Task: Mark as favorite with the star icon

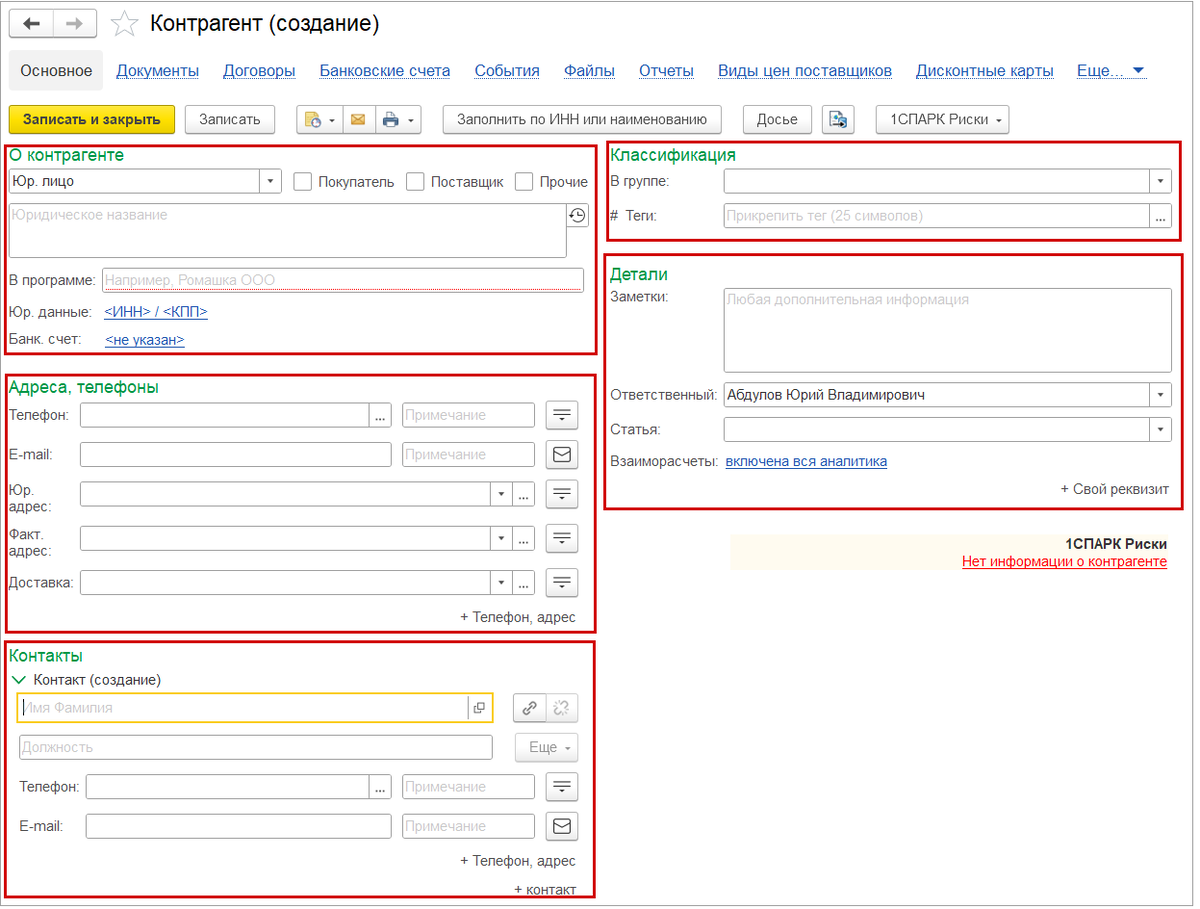Action: point(123,23)
